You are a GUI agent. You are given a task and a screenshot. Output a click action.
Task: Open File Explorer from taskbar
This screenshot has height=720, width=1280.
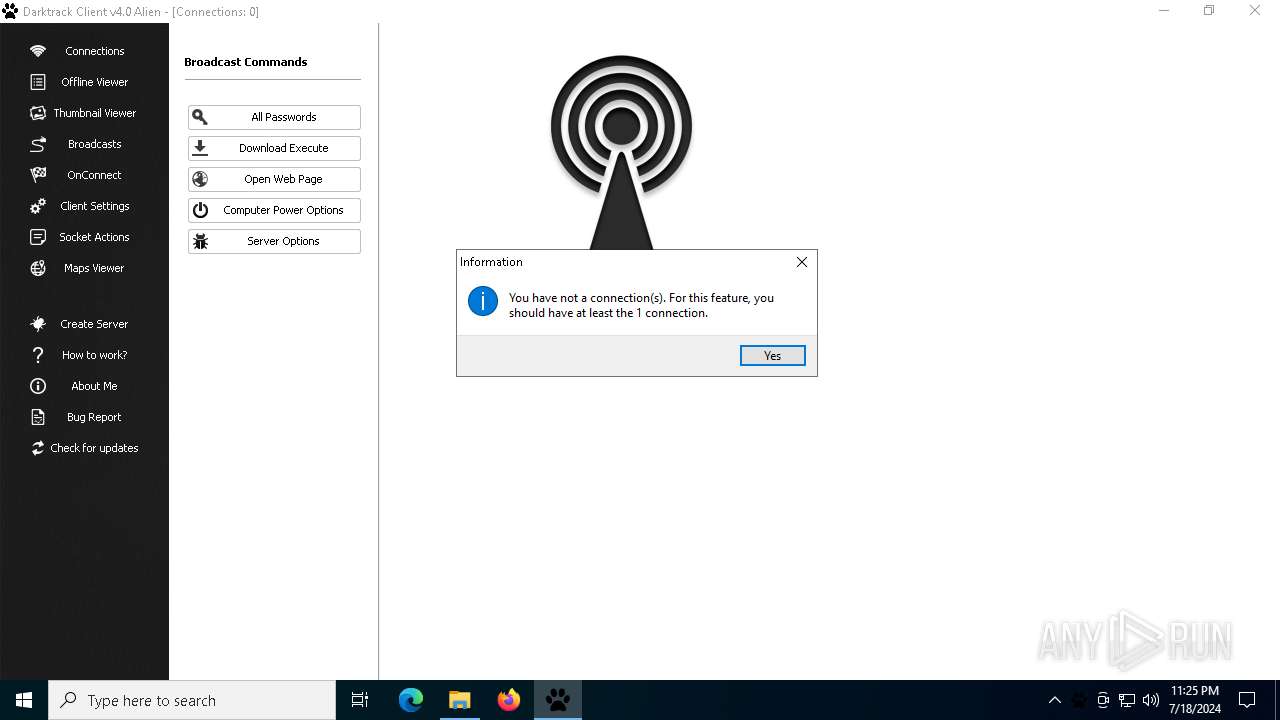[x=460, y=700]
